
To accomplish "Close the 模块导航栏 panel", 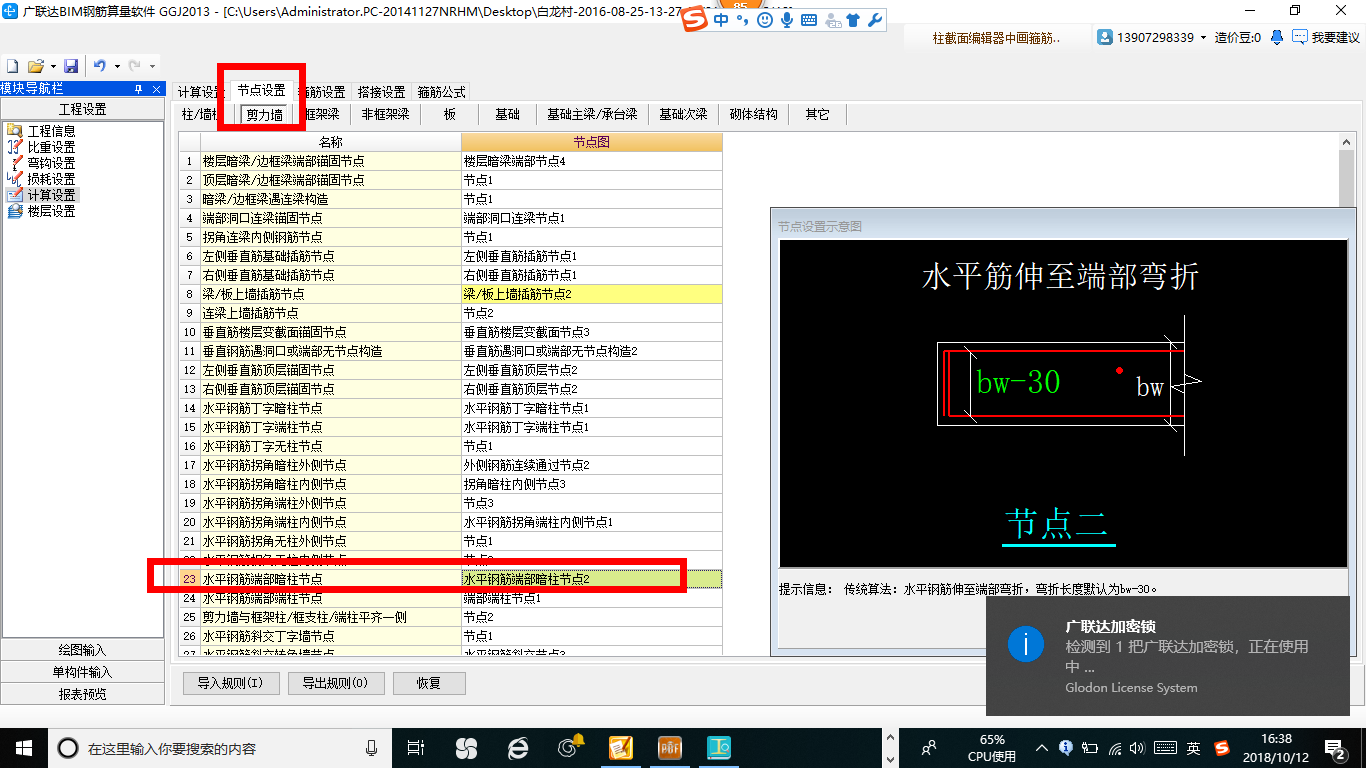I will point(155,89).
